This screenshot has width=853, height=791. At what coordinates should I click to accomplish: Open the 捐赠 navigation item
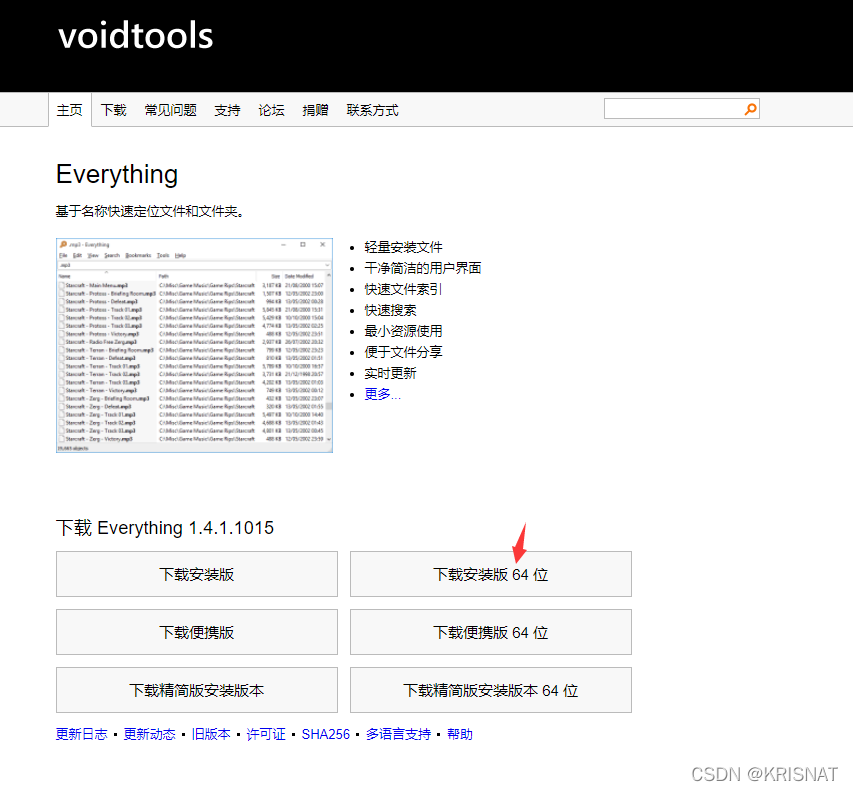[315, 110]
